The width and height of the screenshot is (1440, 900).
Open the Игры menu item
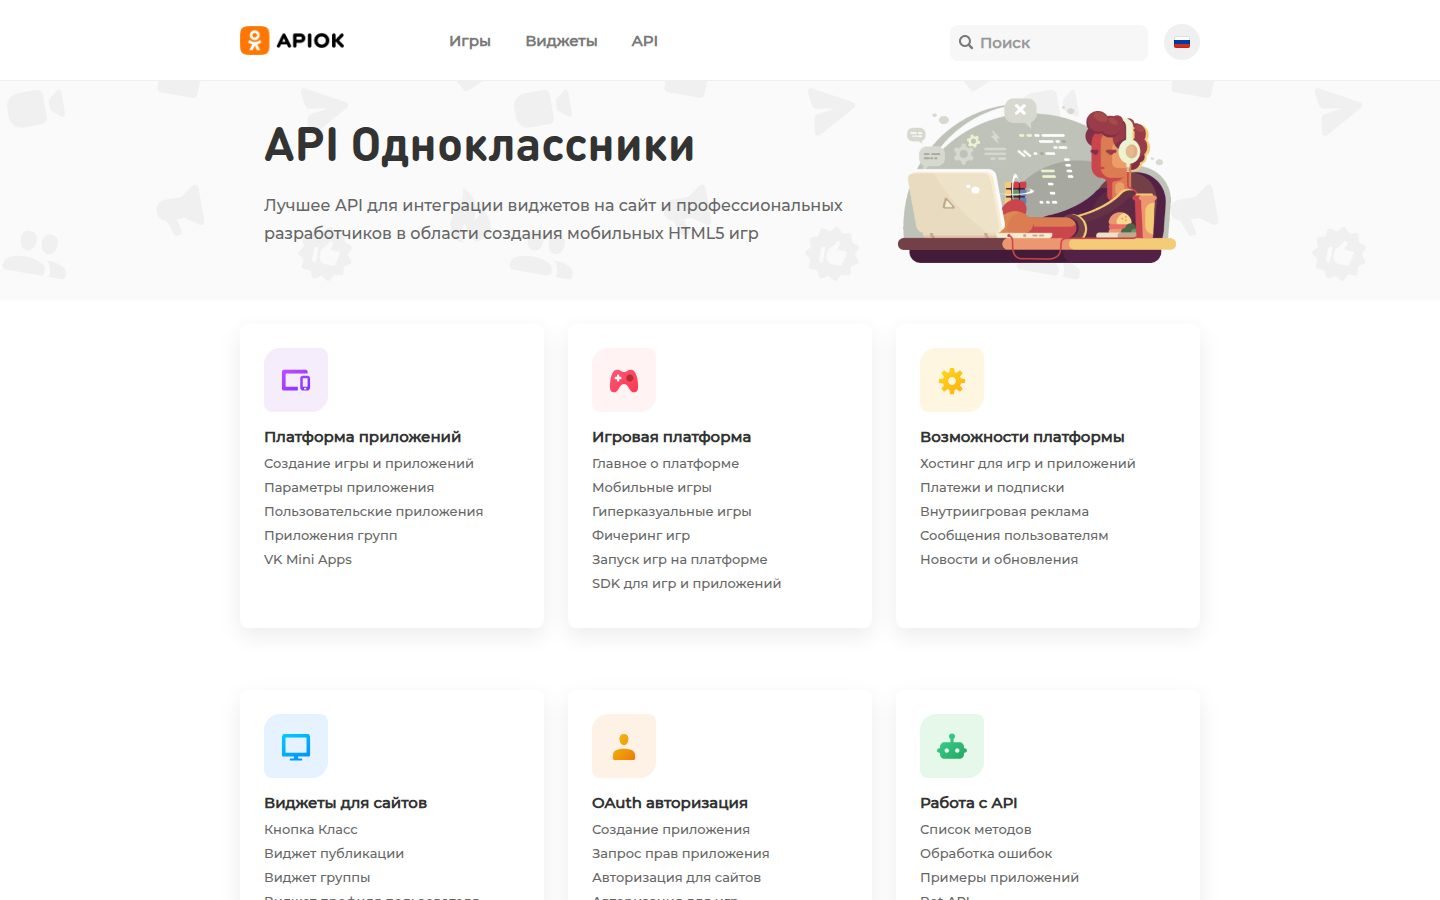pyautogui.click(x=469, y=41)
